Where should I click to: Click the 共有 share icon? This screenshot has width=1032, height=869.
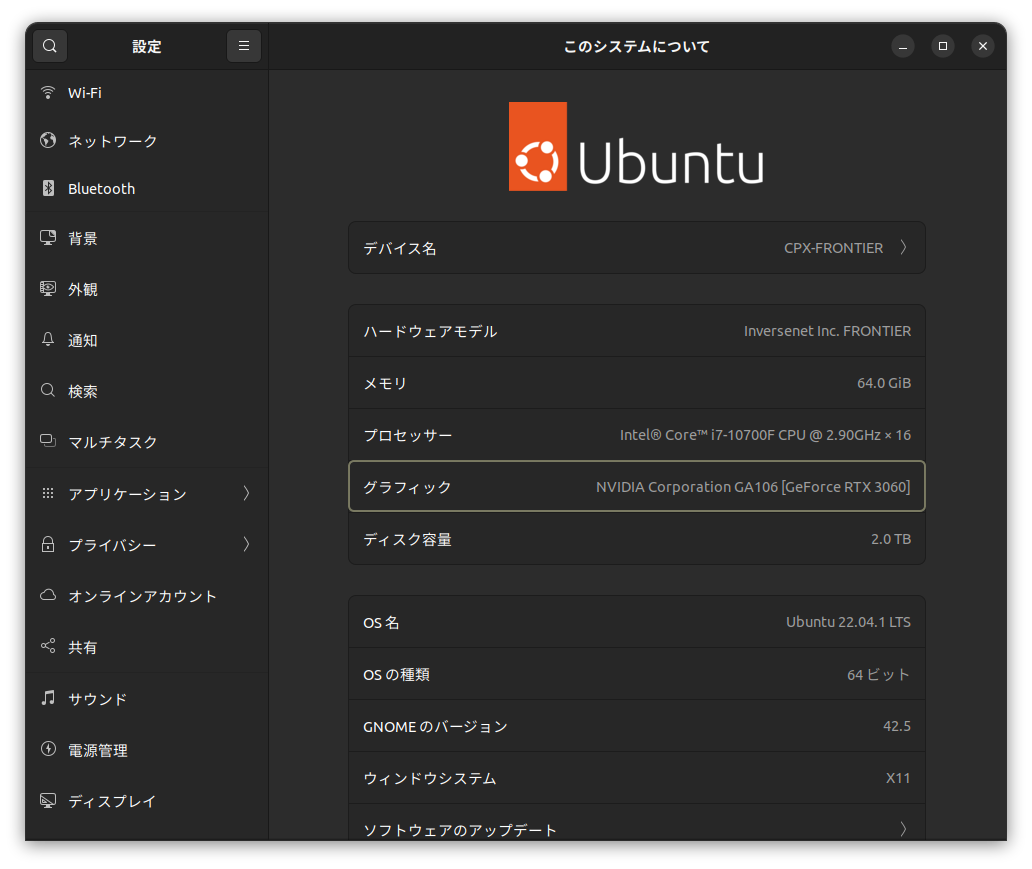coord(48,646)
